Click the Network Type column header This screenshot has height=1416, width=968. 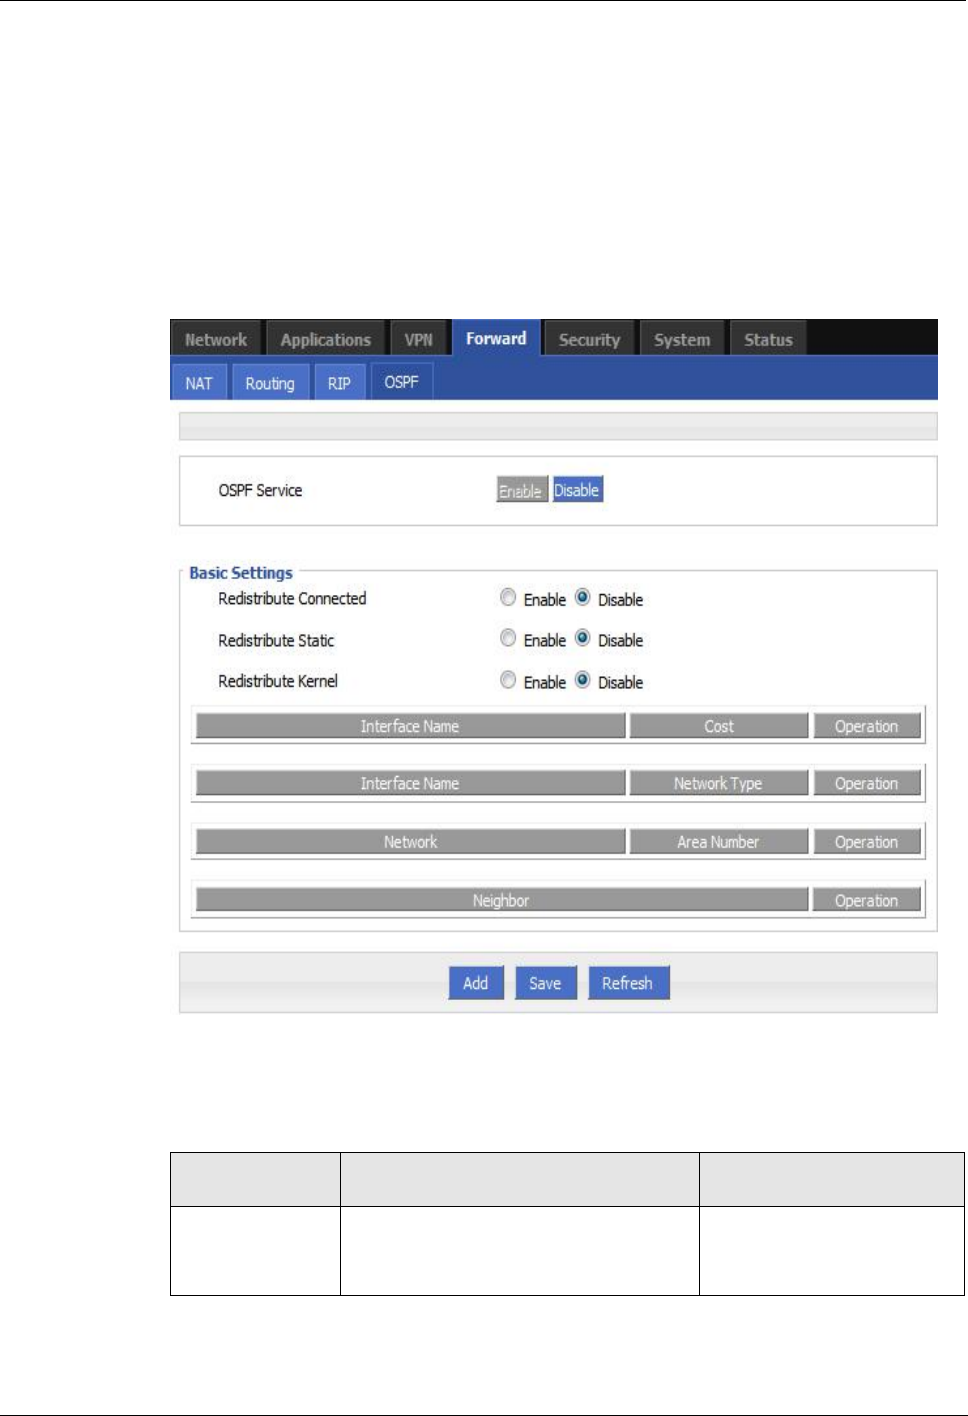click(x=719, y=783)
